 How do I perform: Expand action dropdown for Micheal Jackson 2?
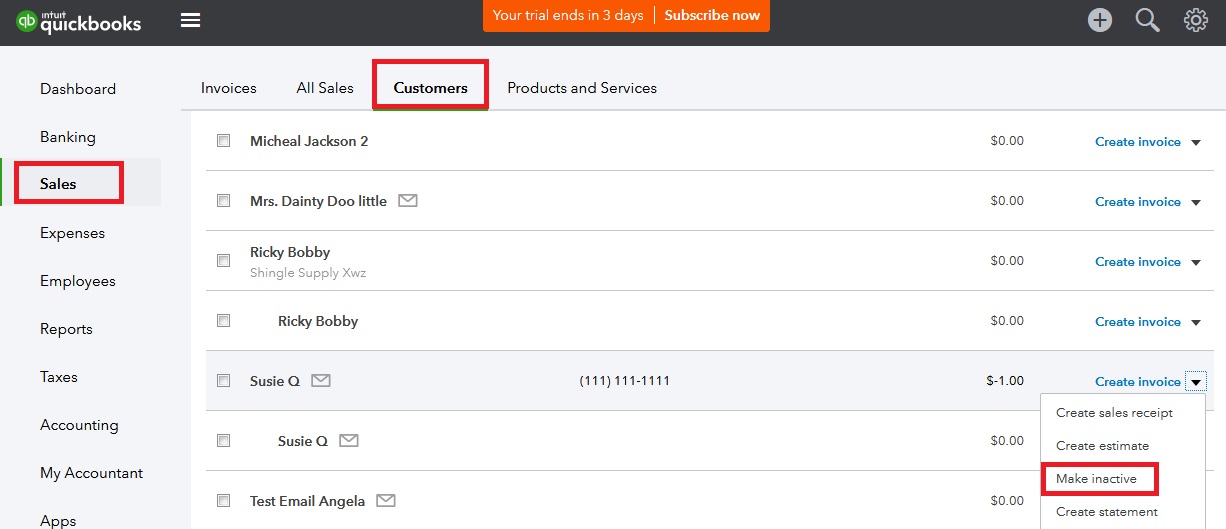[1196, 142]
